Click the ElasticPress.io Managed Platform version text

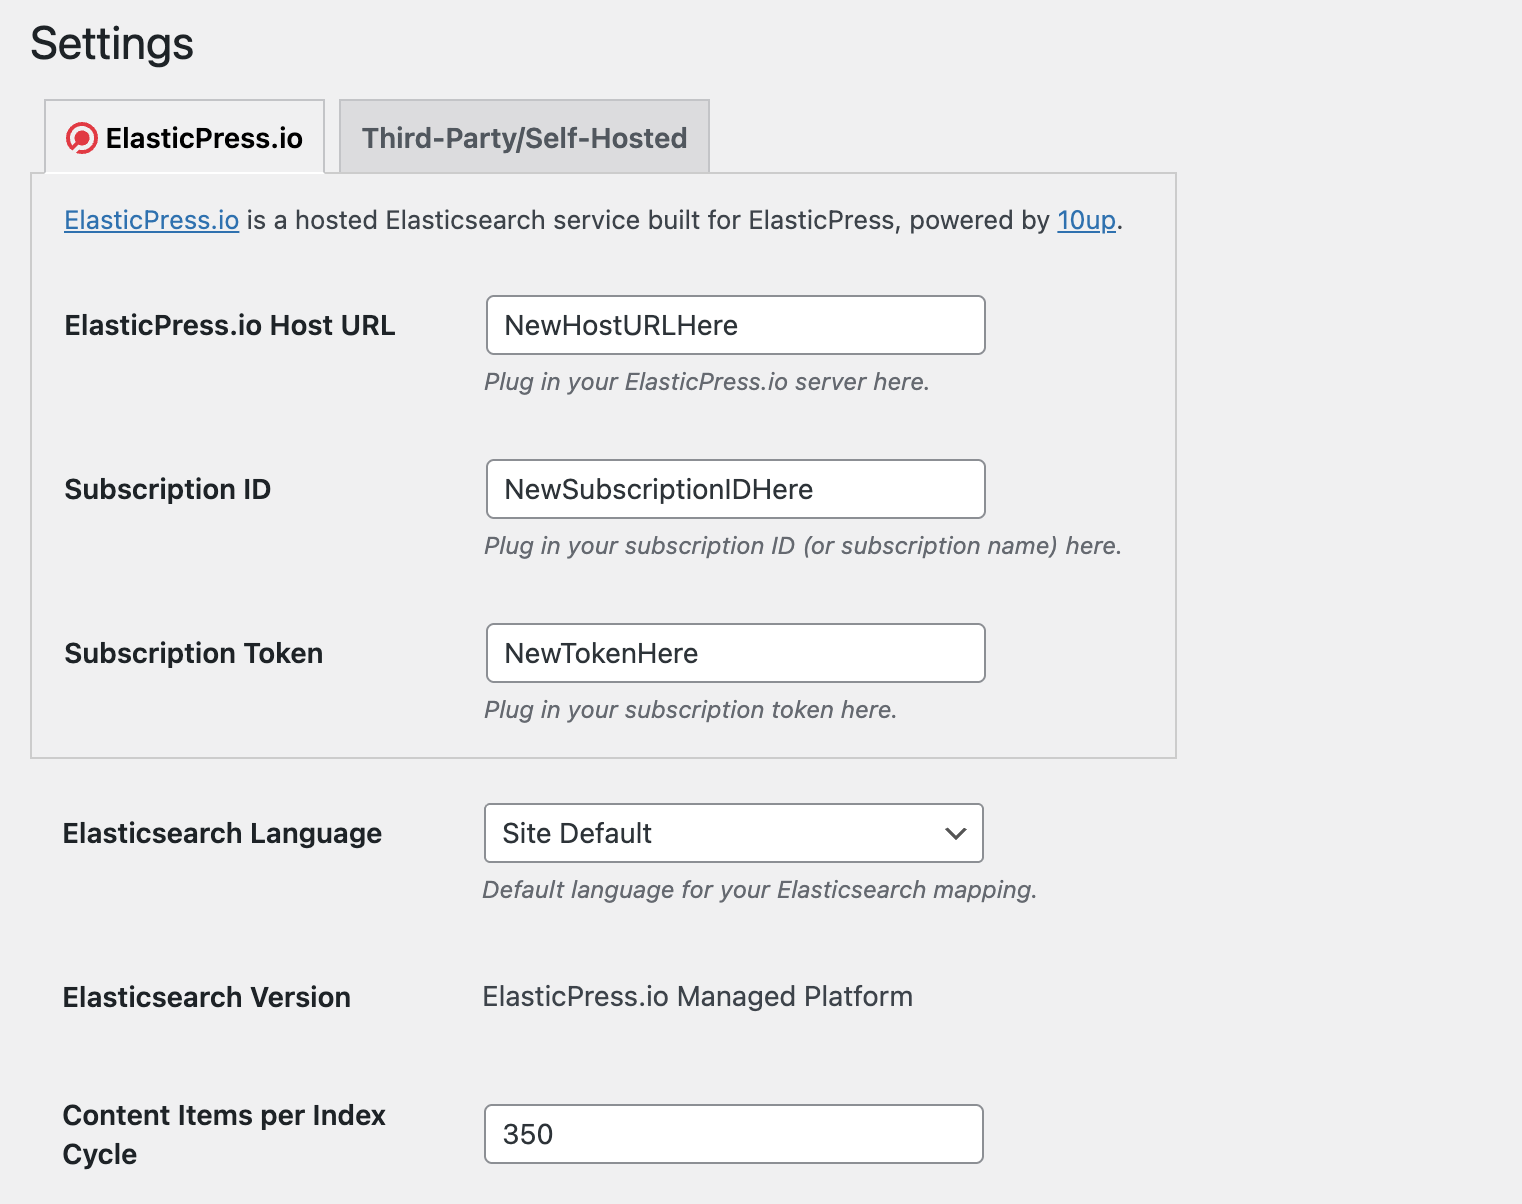(697, 997)
